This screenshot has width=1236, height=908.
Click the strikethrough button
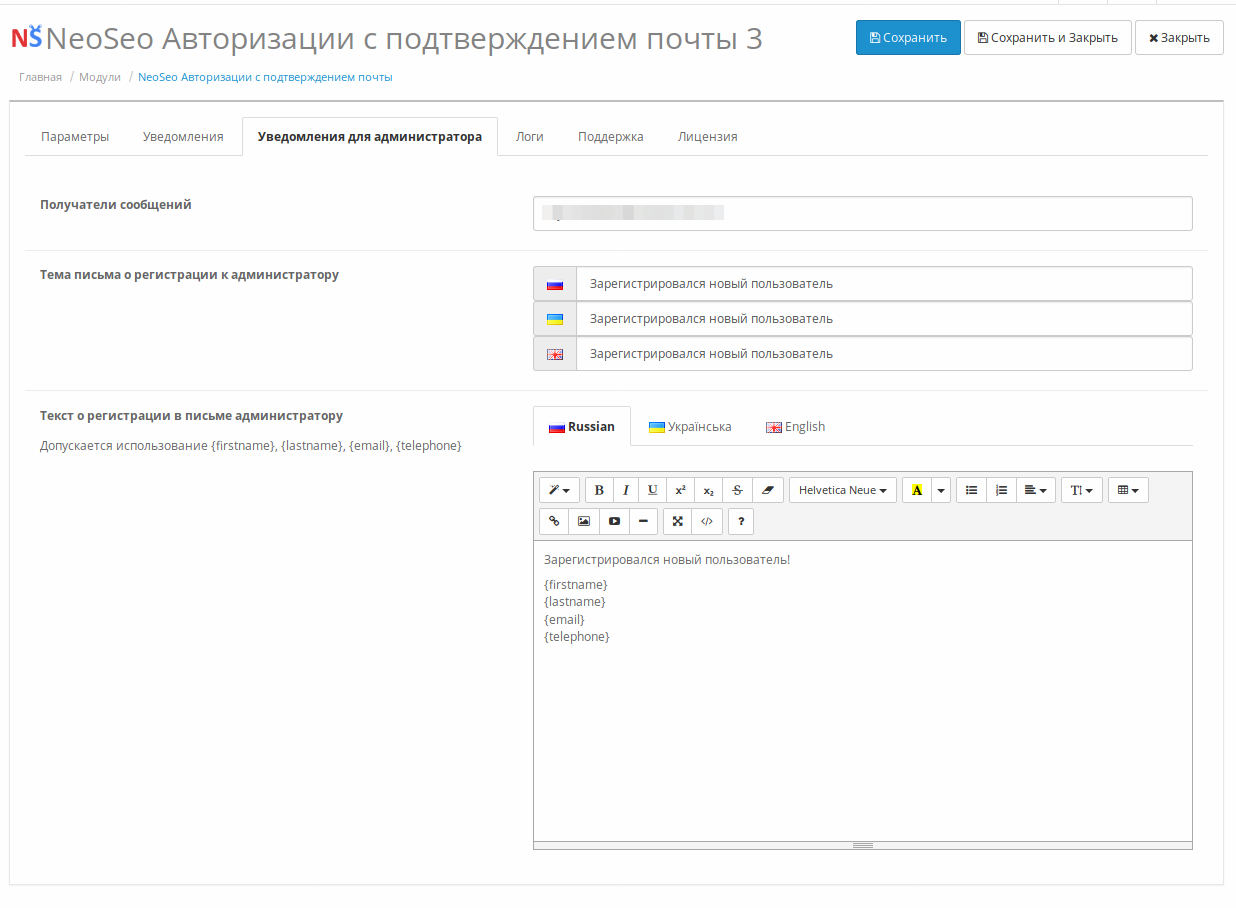(737, 490)
